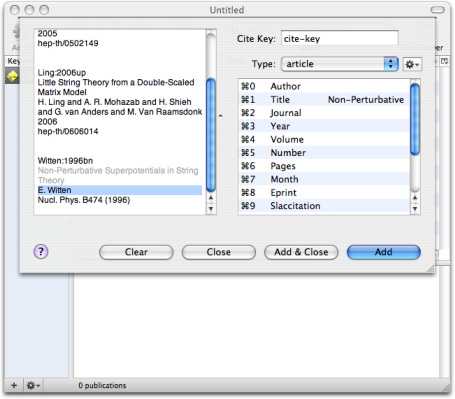This screenshot has height=399, width=455.
Task: Select the Slaccitation field row
Action: click(324, 206)
